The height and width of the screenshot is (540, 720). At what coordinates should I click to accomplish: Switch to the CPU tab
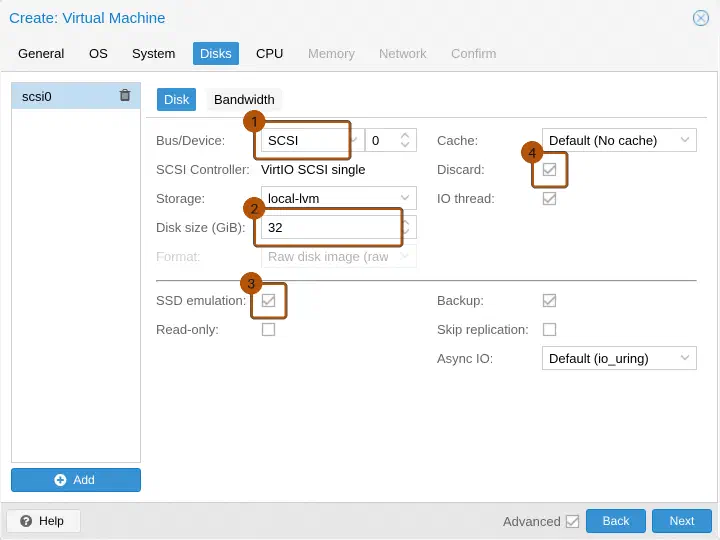point(270,54)
